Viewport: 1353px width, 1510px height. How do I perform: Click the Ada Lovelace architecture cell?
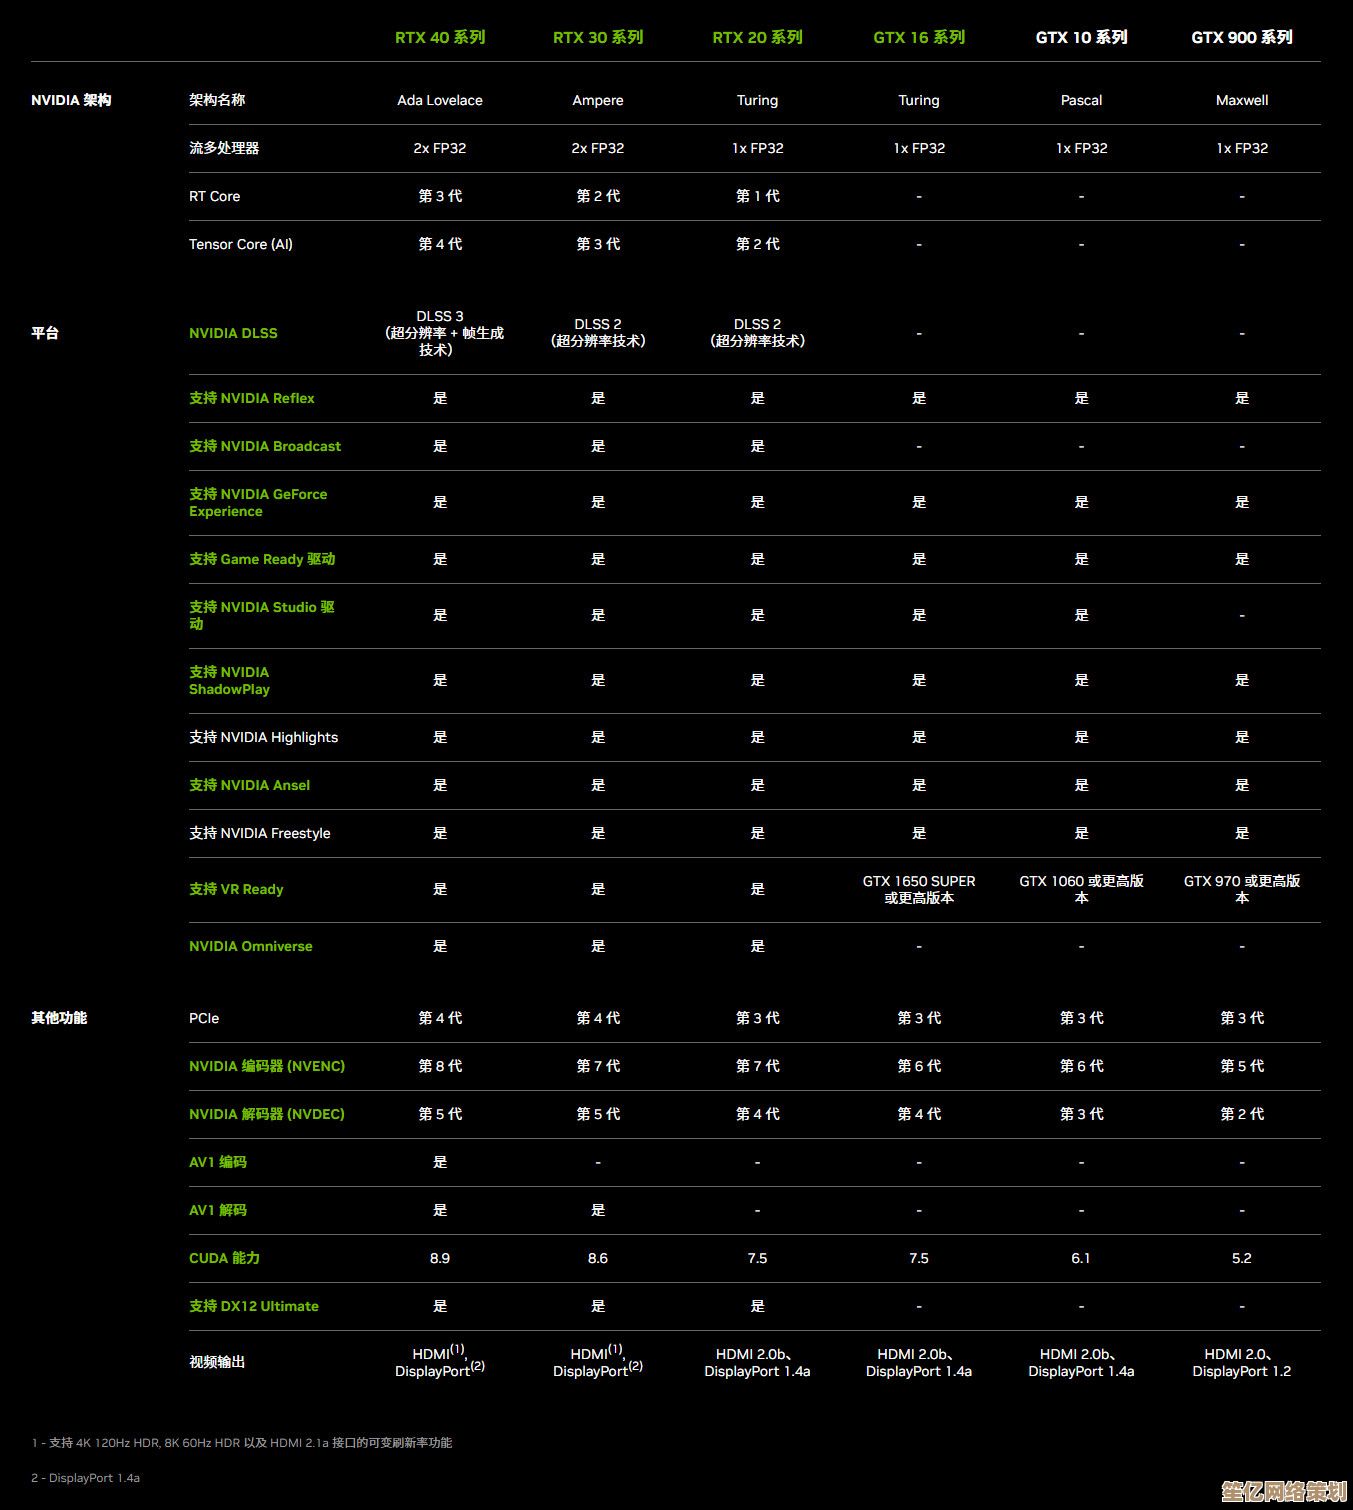(440, 100)
